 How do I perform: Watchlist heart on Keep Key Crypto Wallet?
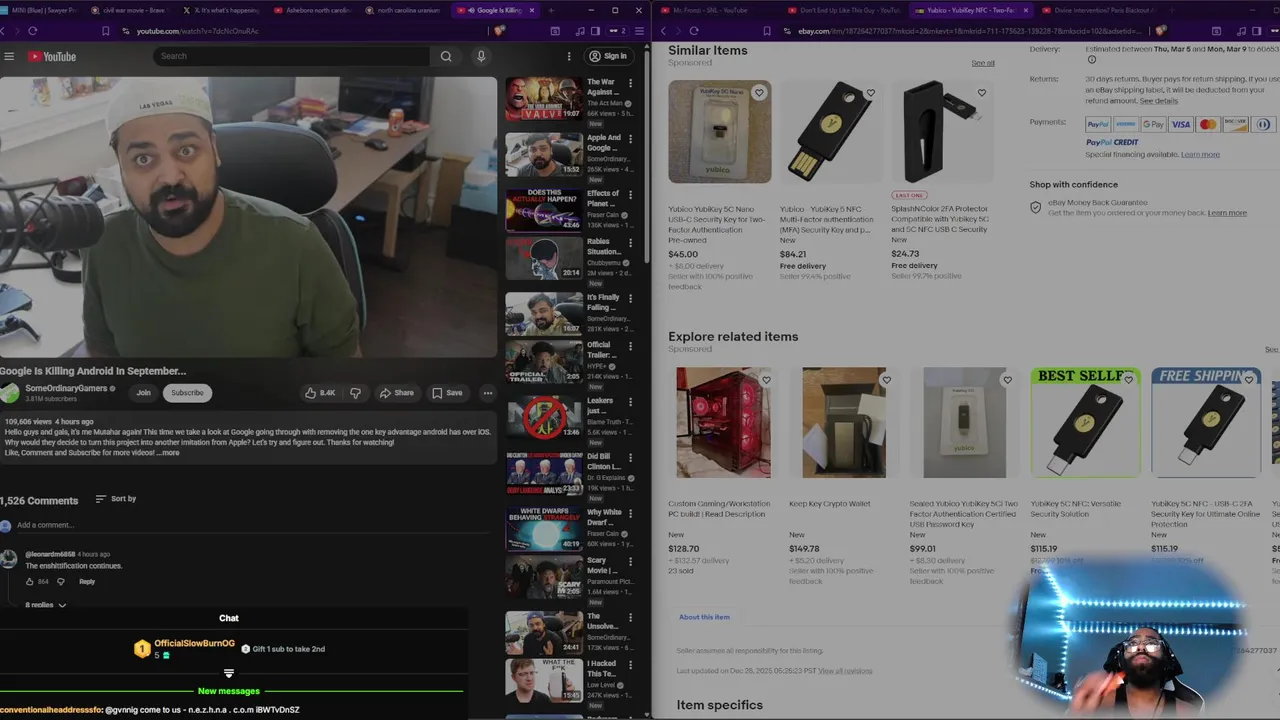(x=886, y=380)
